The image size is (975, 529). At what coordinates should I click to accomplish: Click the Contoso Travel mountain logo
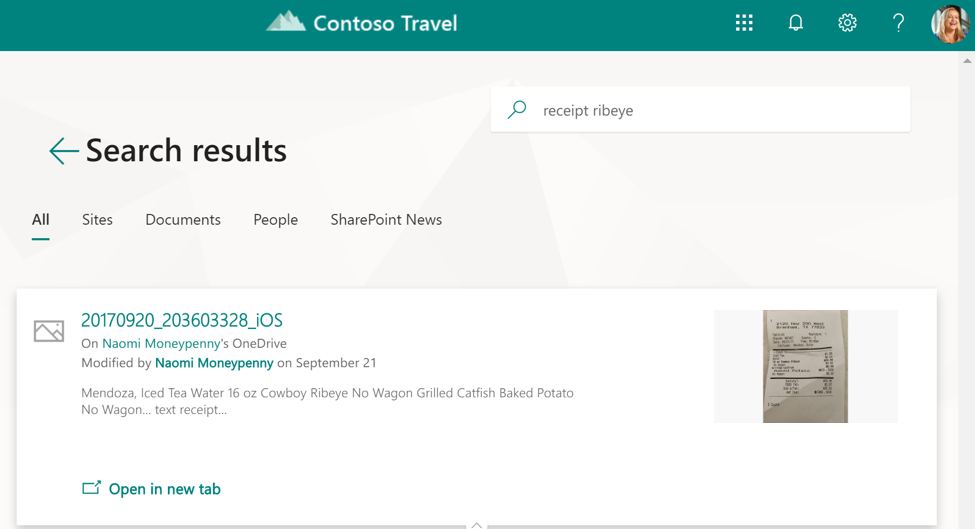286,22
